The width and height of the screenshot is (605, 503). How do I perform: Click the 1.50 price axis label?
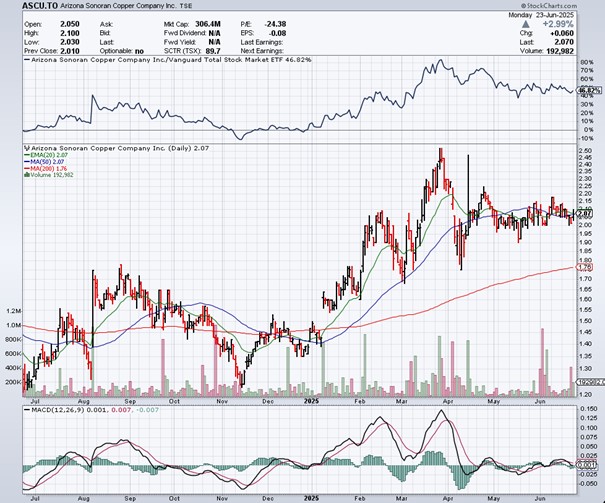point(585,321)
